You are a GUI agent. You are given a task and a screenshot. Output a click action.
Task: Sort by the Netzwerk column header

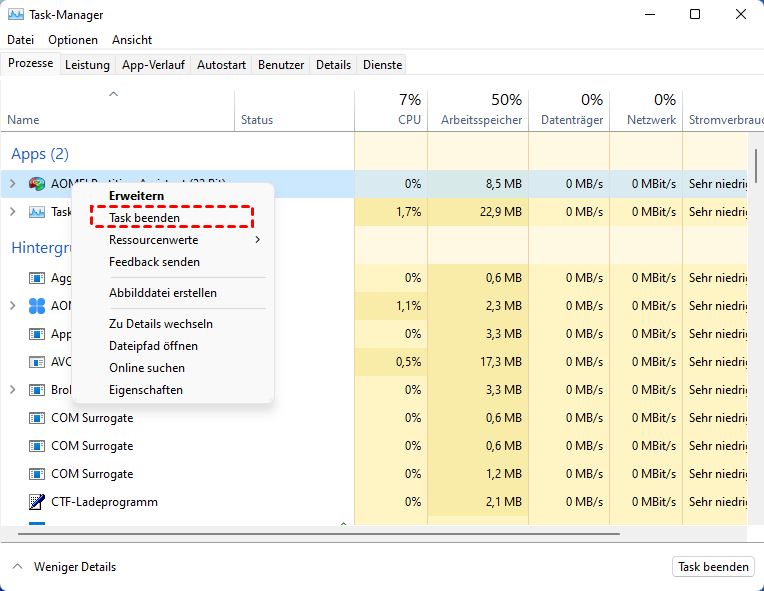[x=646, y=111]
